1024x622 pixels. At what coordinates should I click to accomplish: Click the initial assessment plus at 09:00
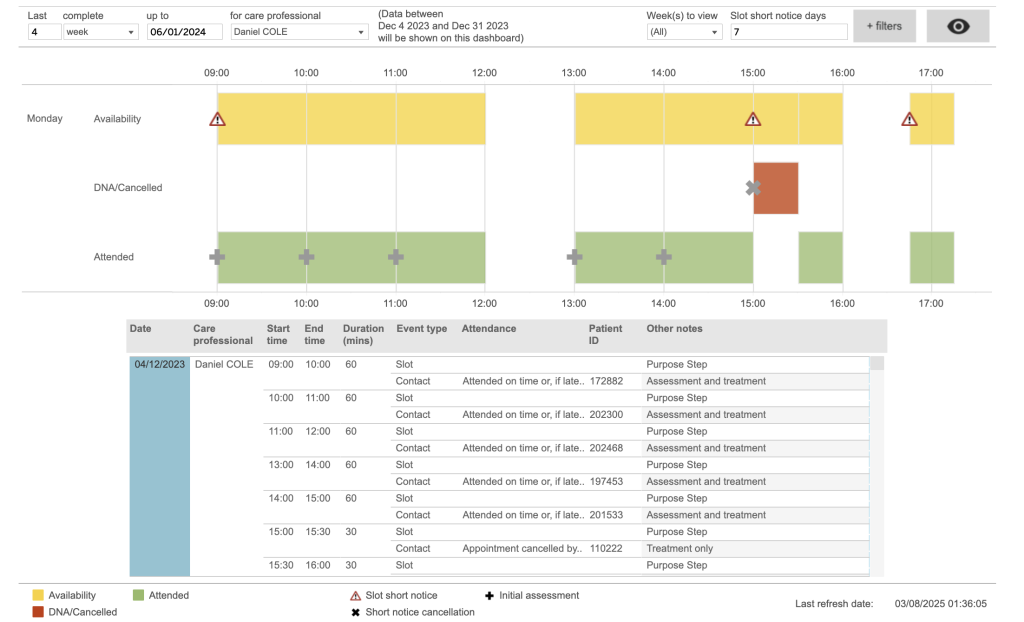217,257
